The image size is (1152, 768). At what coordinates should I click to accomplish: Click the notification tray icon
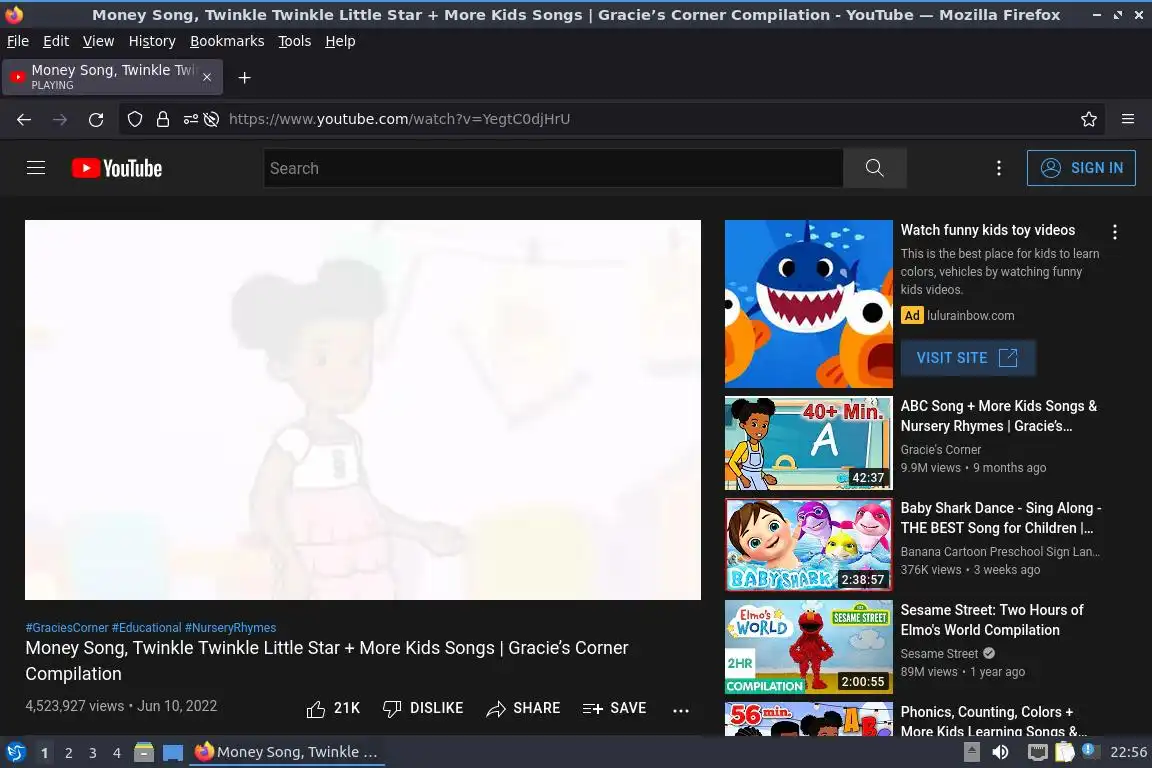[1089, 751]
